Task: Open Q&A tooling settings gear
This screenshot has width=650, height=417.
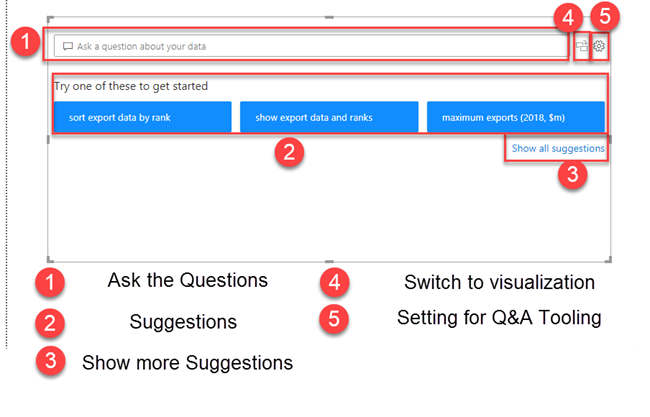Action: click(x=599, y=46)
